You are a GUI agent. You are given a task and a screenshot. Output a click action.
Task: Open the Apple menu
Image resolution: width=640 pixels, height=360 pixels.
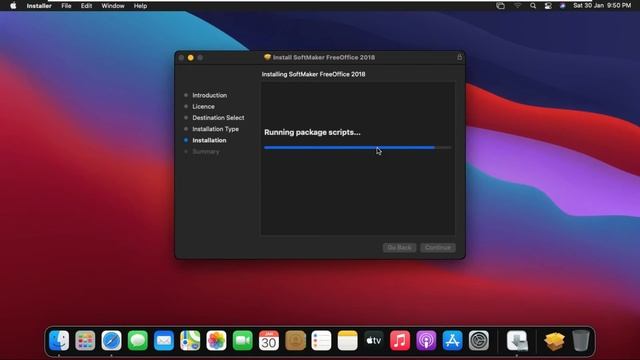[x=13, y=6]
